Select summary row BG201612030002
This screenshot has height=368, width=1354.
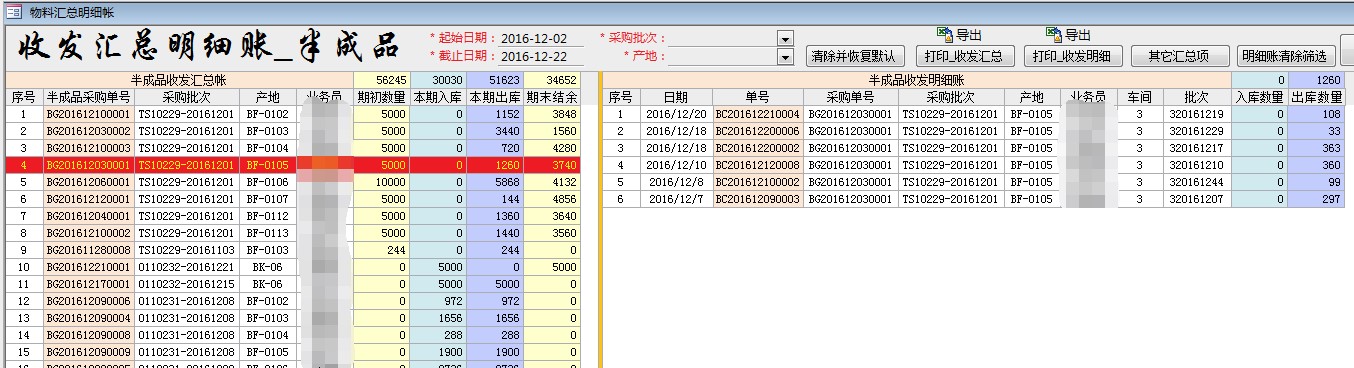point(292,131)
